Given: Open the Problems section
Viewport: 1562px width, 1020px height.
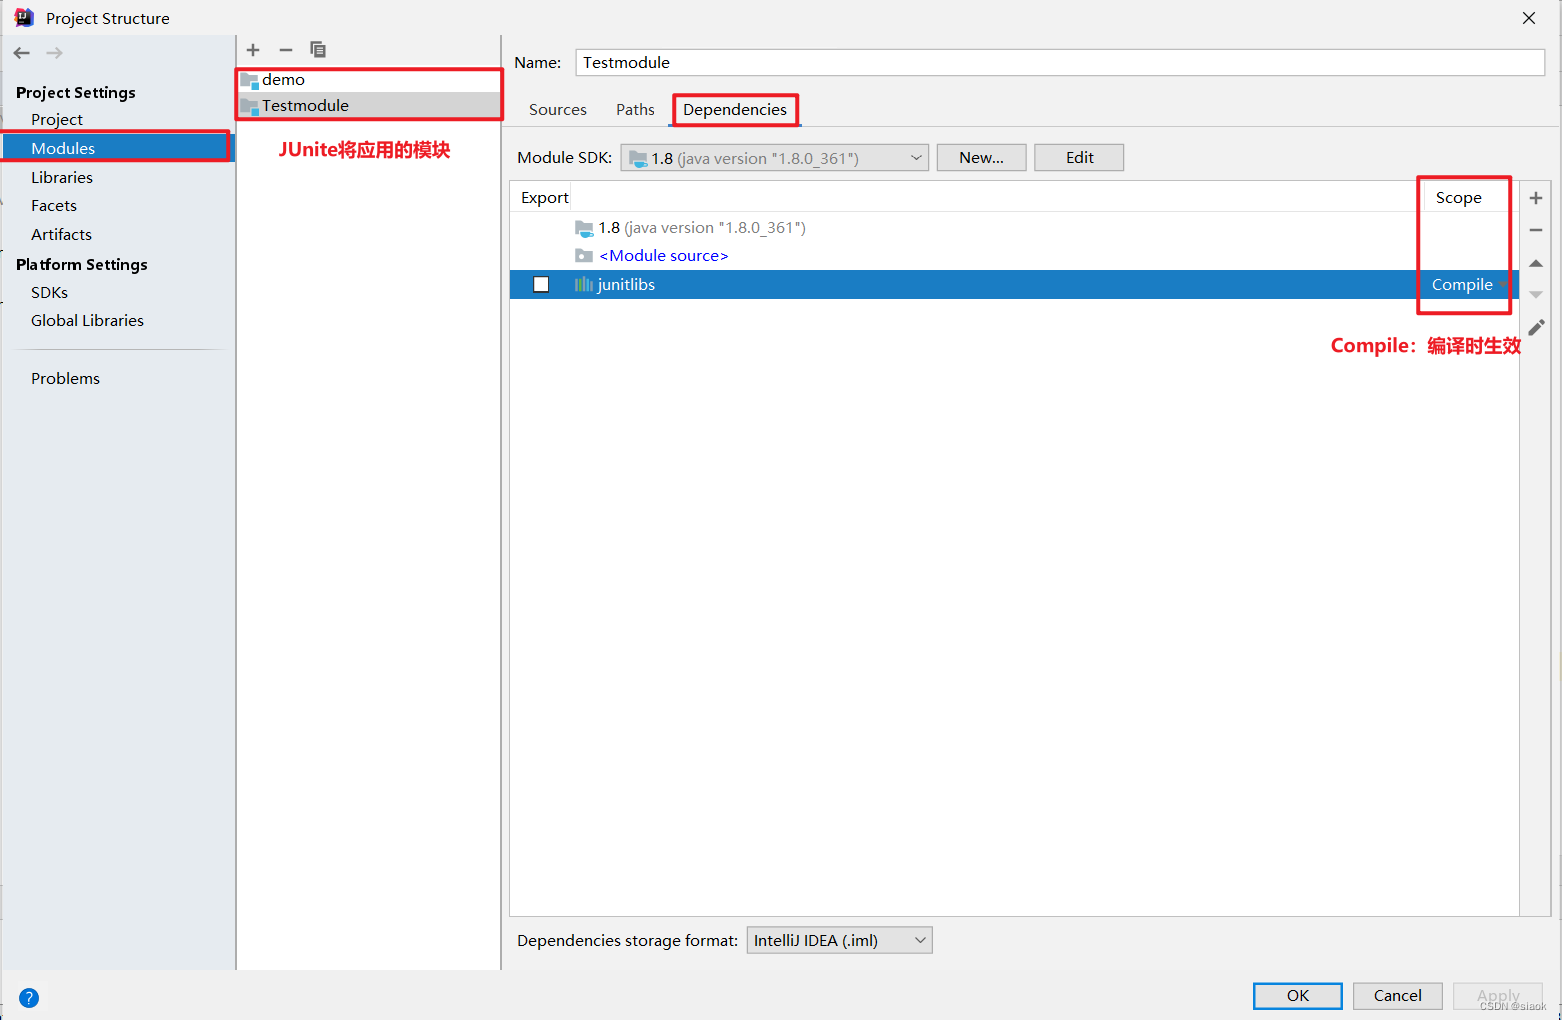Looking at the screenshot, I should (x=65, y=378).
